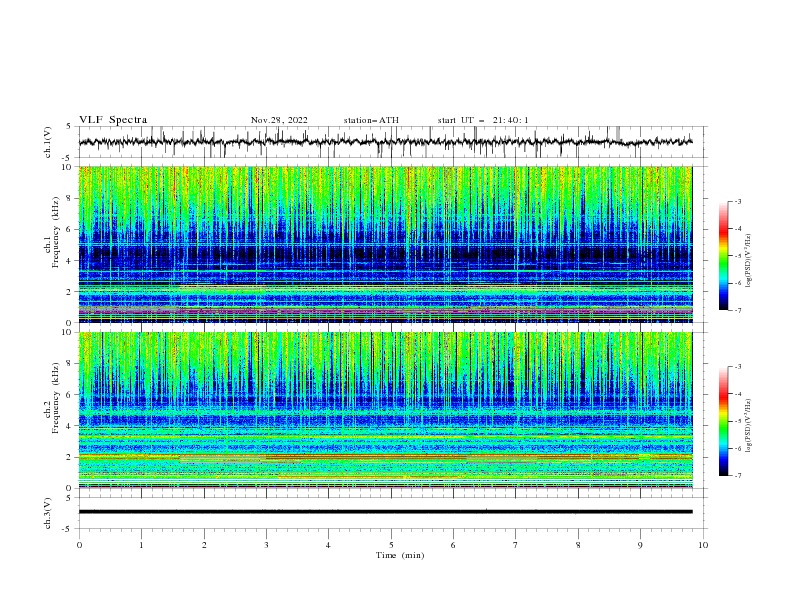Click the "station=ATH" label
Image resolution: width=792 pixels, height=612 pixels.
coord(371,120)
